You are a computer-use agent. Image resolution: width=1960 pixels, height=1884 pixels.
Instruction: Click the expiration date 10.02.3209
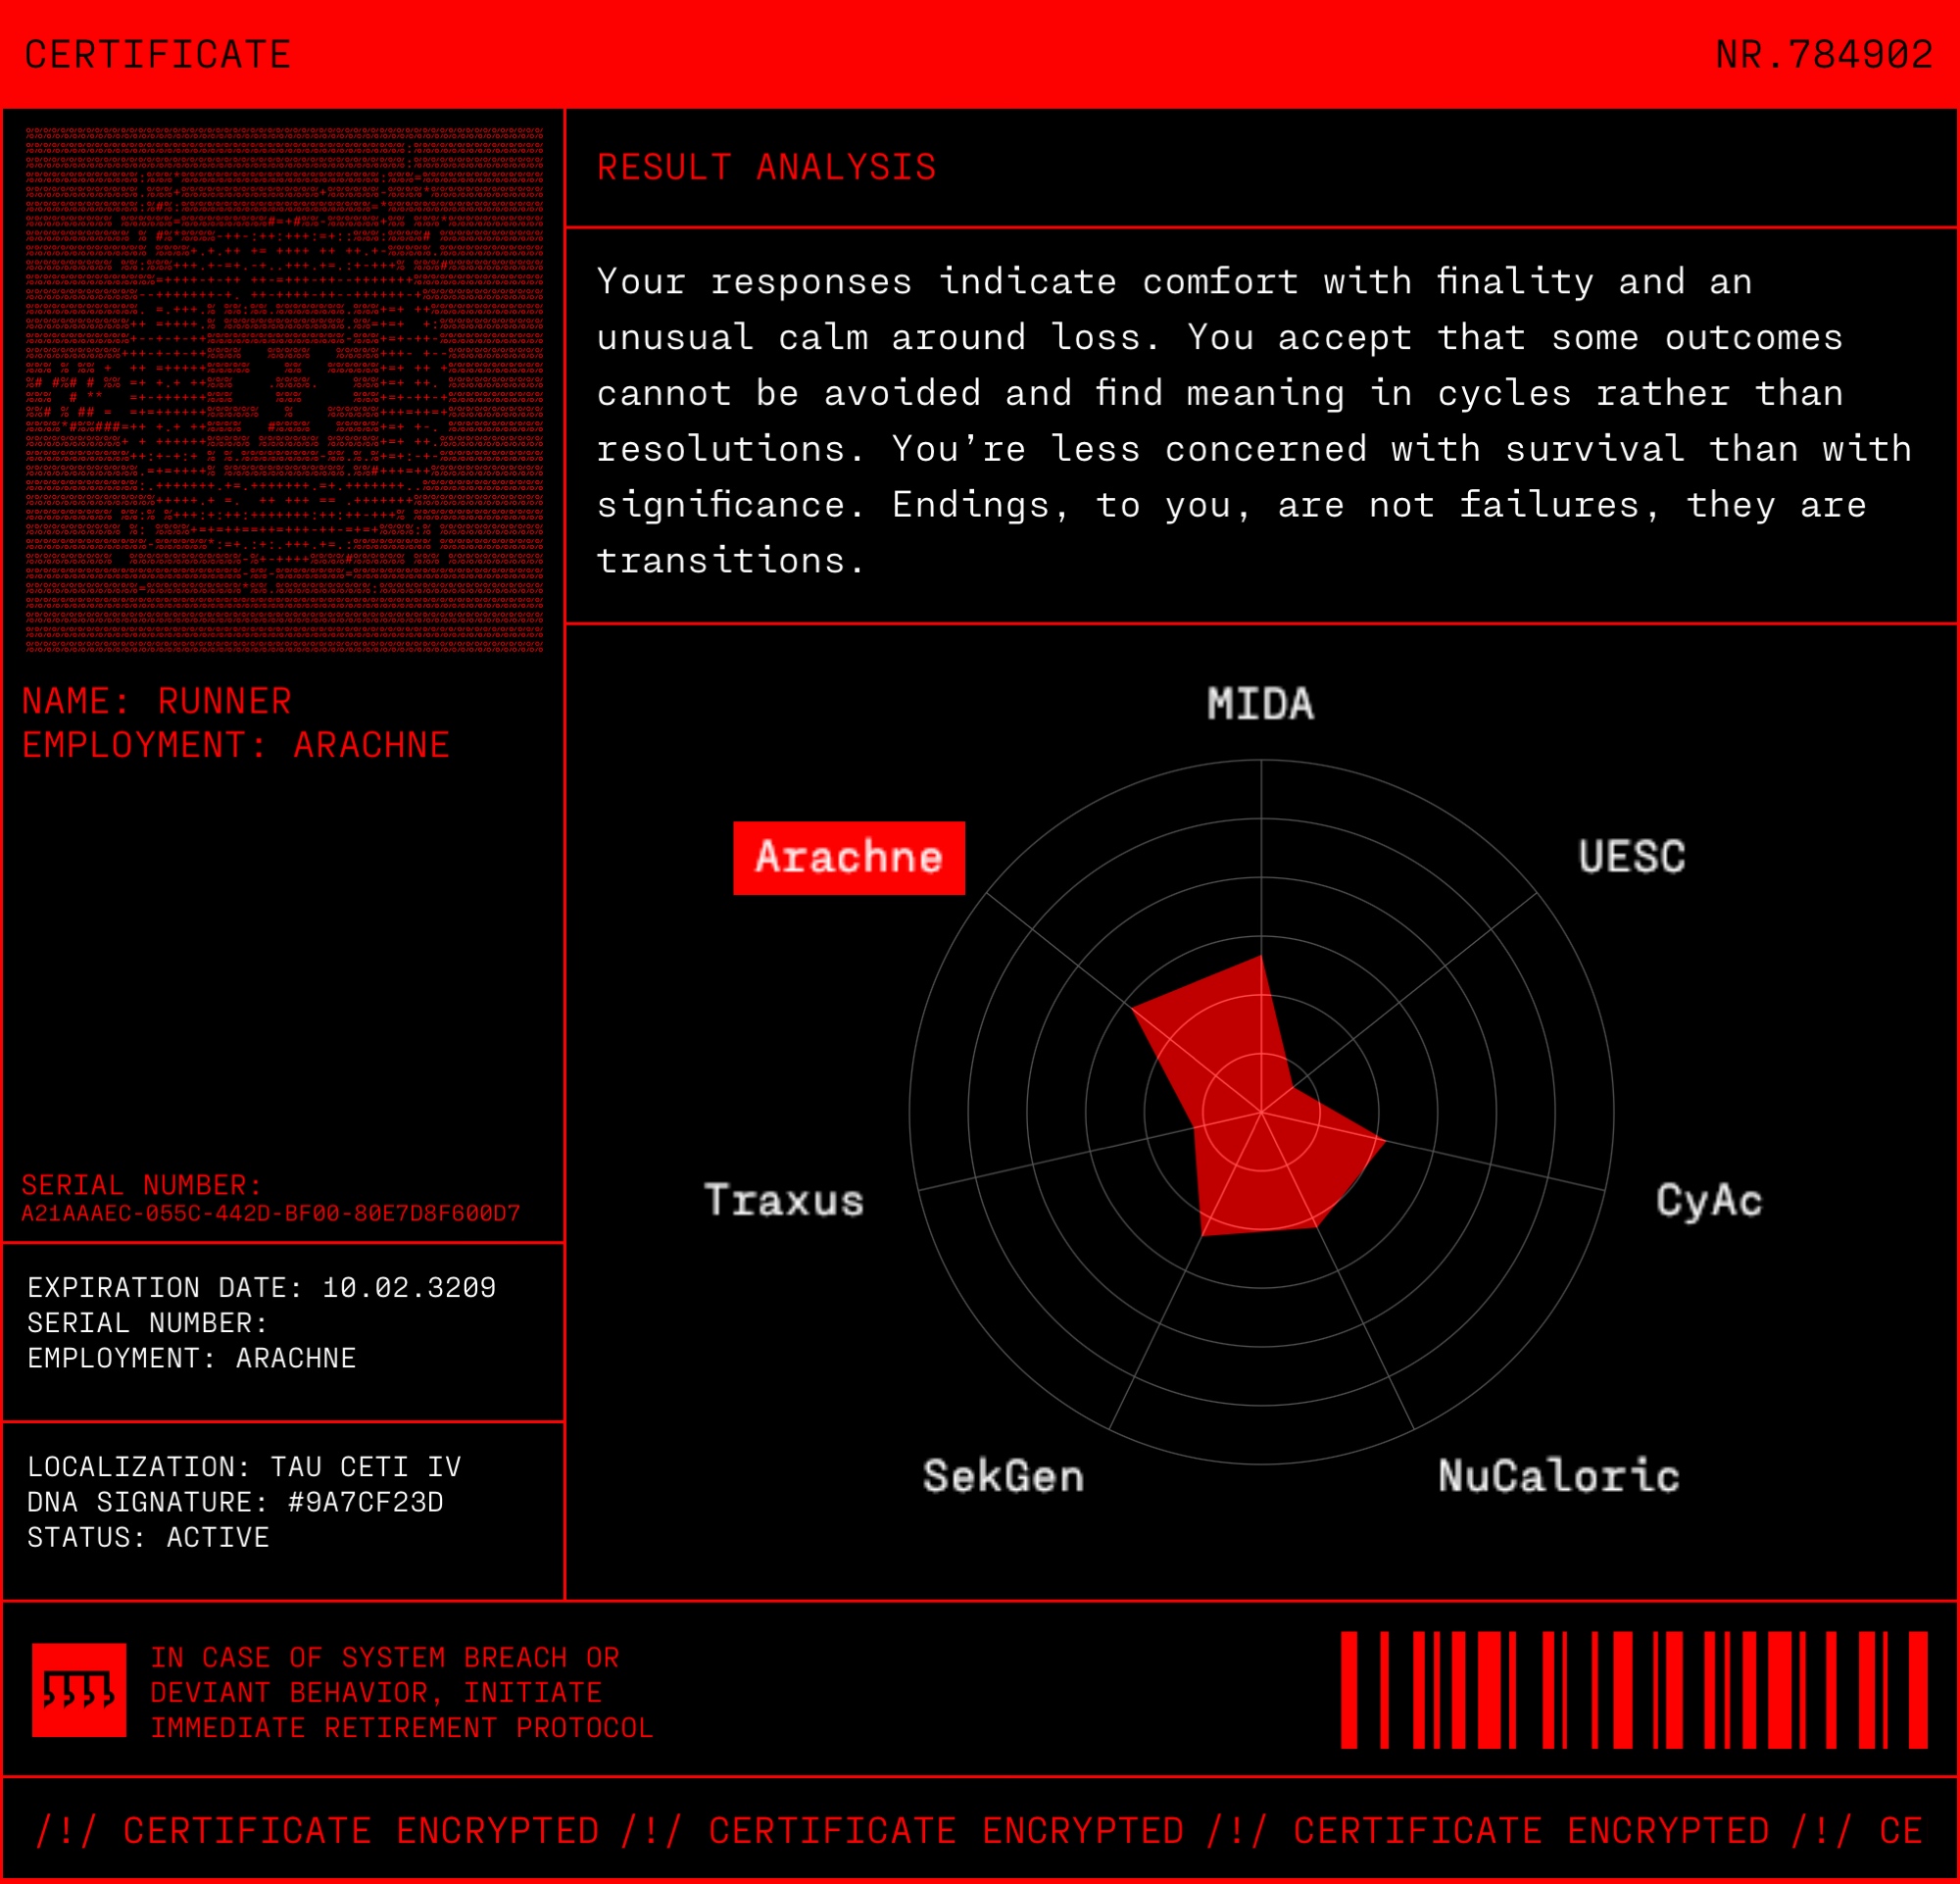click(x=408, y=1287)
